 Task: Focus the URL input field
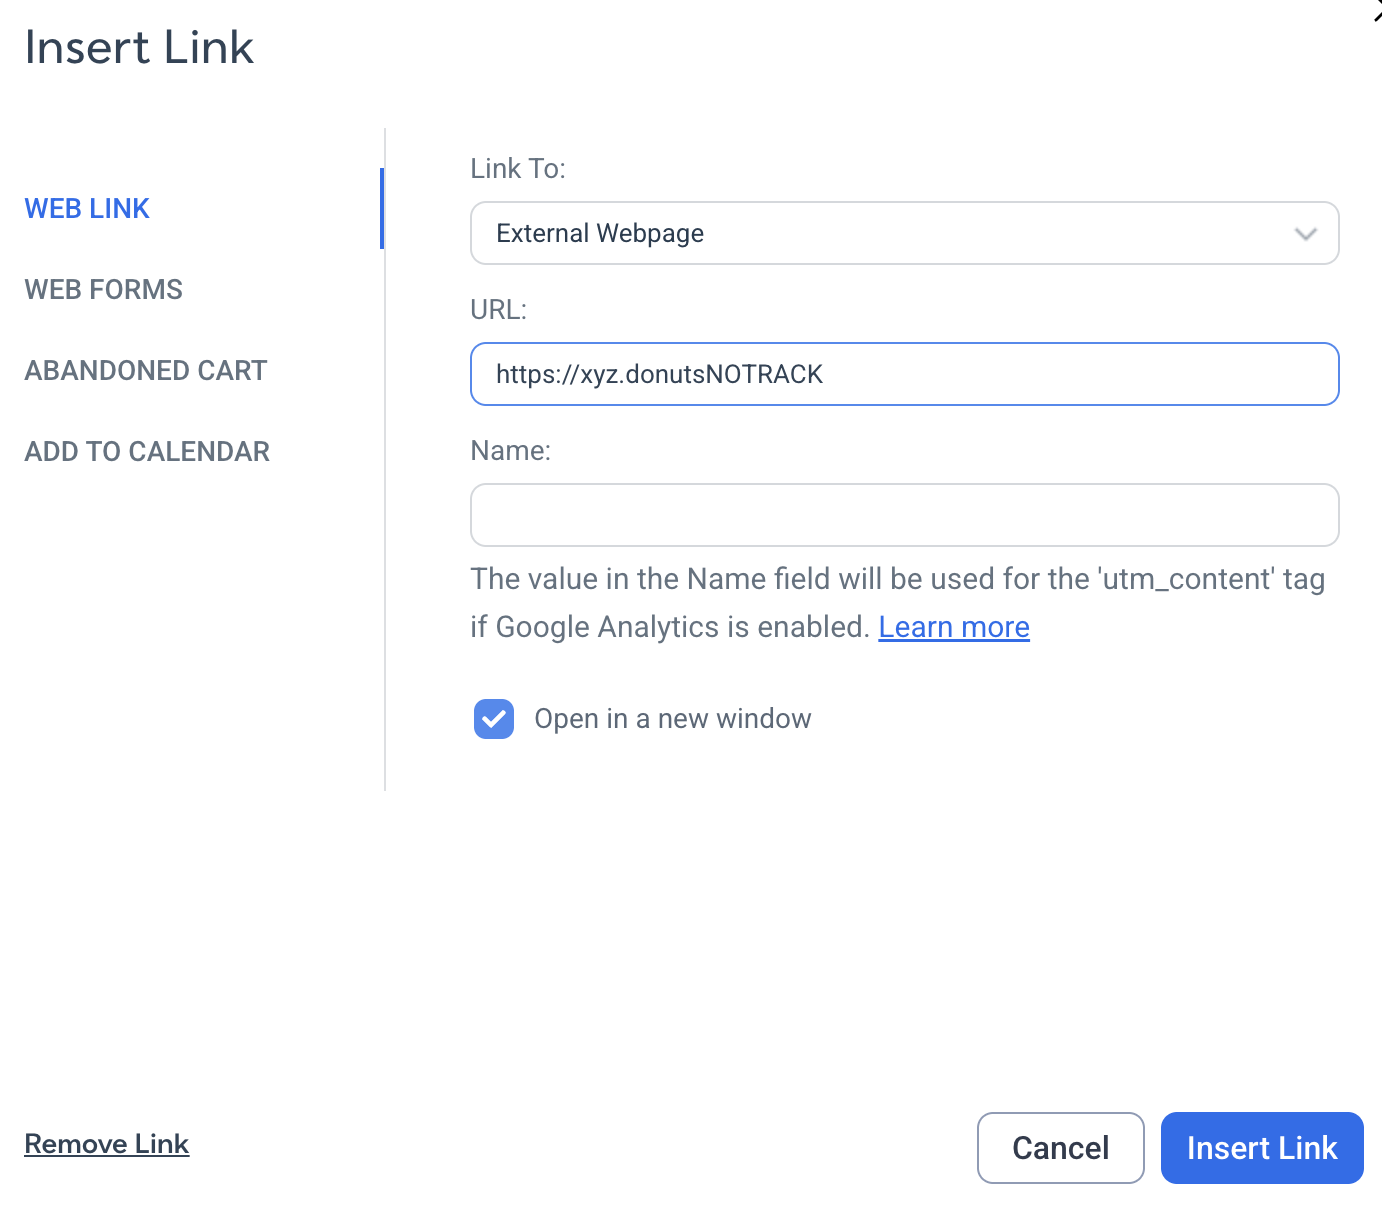point(904,374)
